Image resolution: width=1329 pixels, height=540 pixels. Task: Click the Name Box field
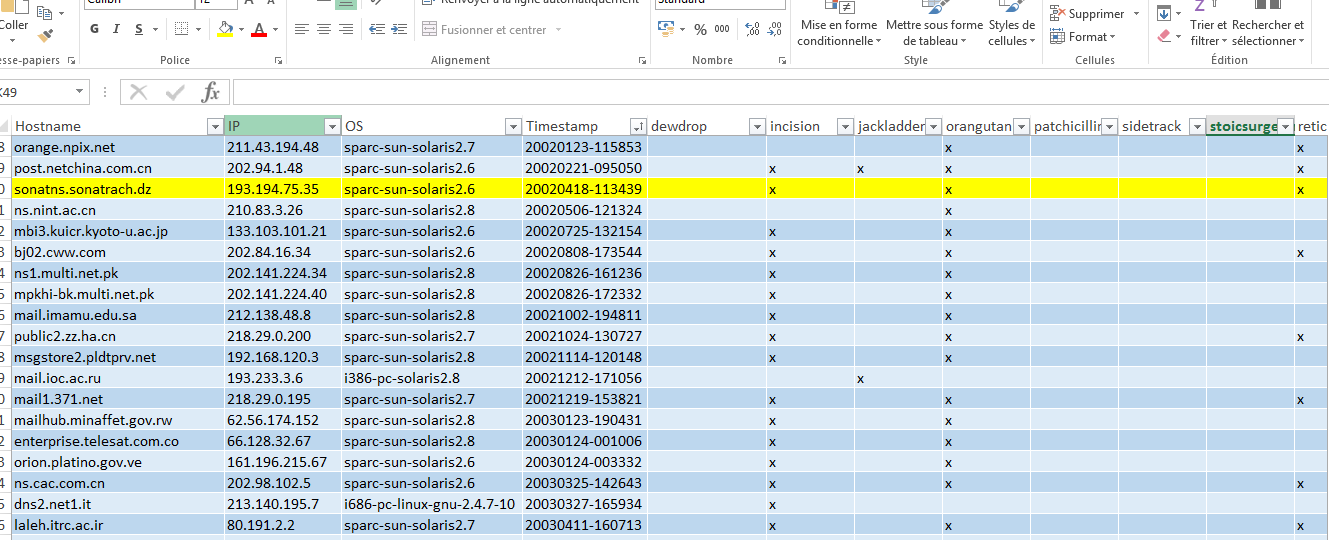coord(36,92)
